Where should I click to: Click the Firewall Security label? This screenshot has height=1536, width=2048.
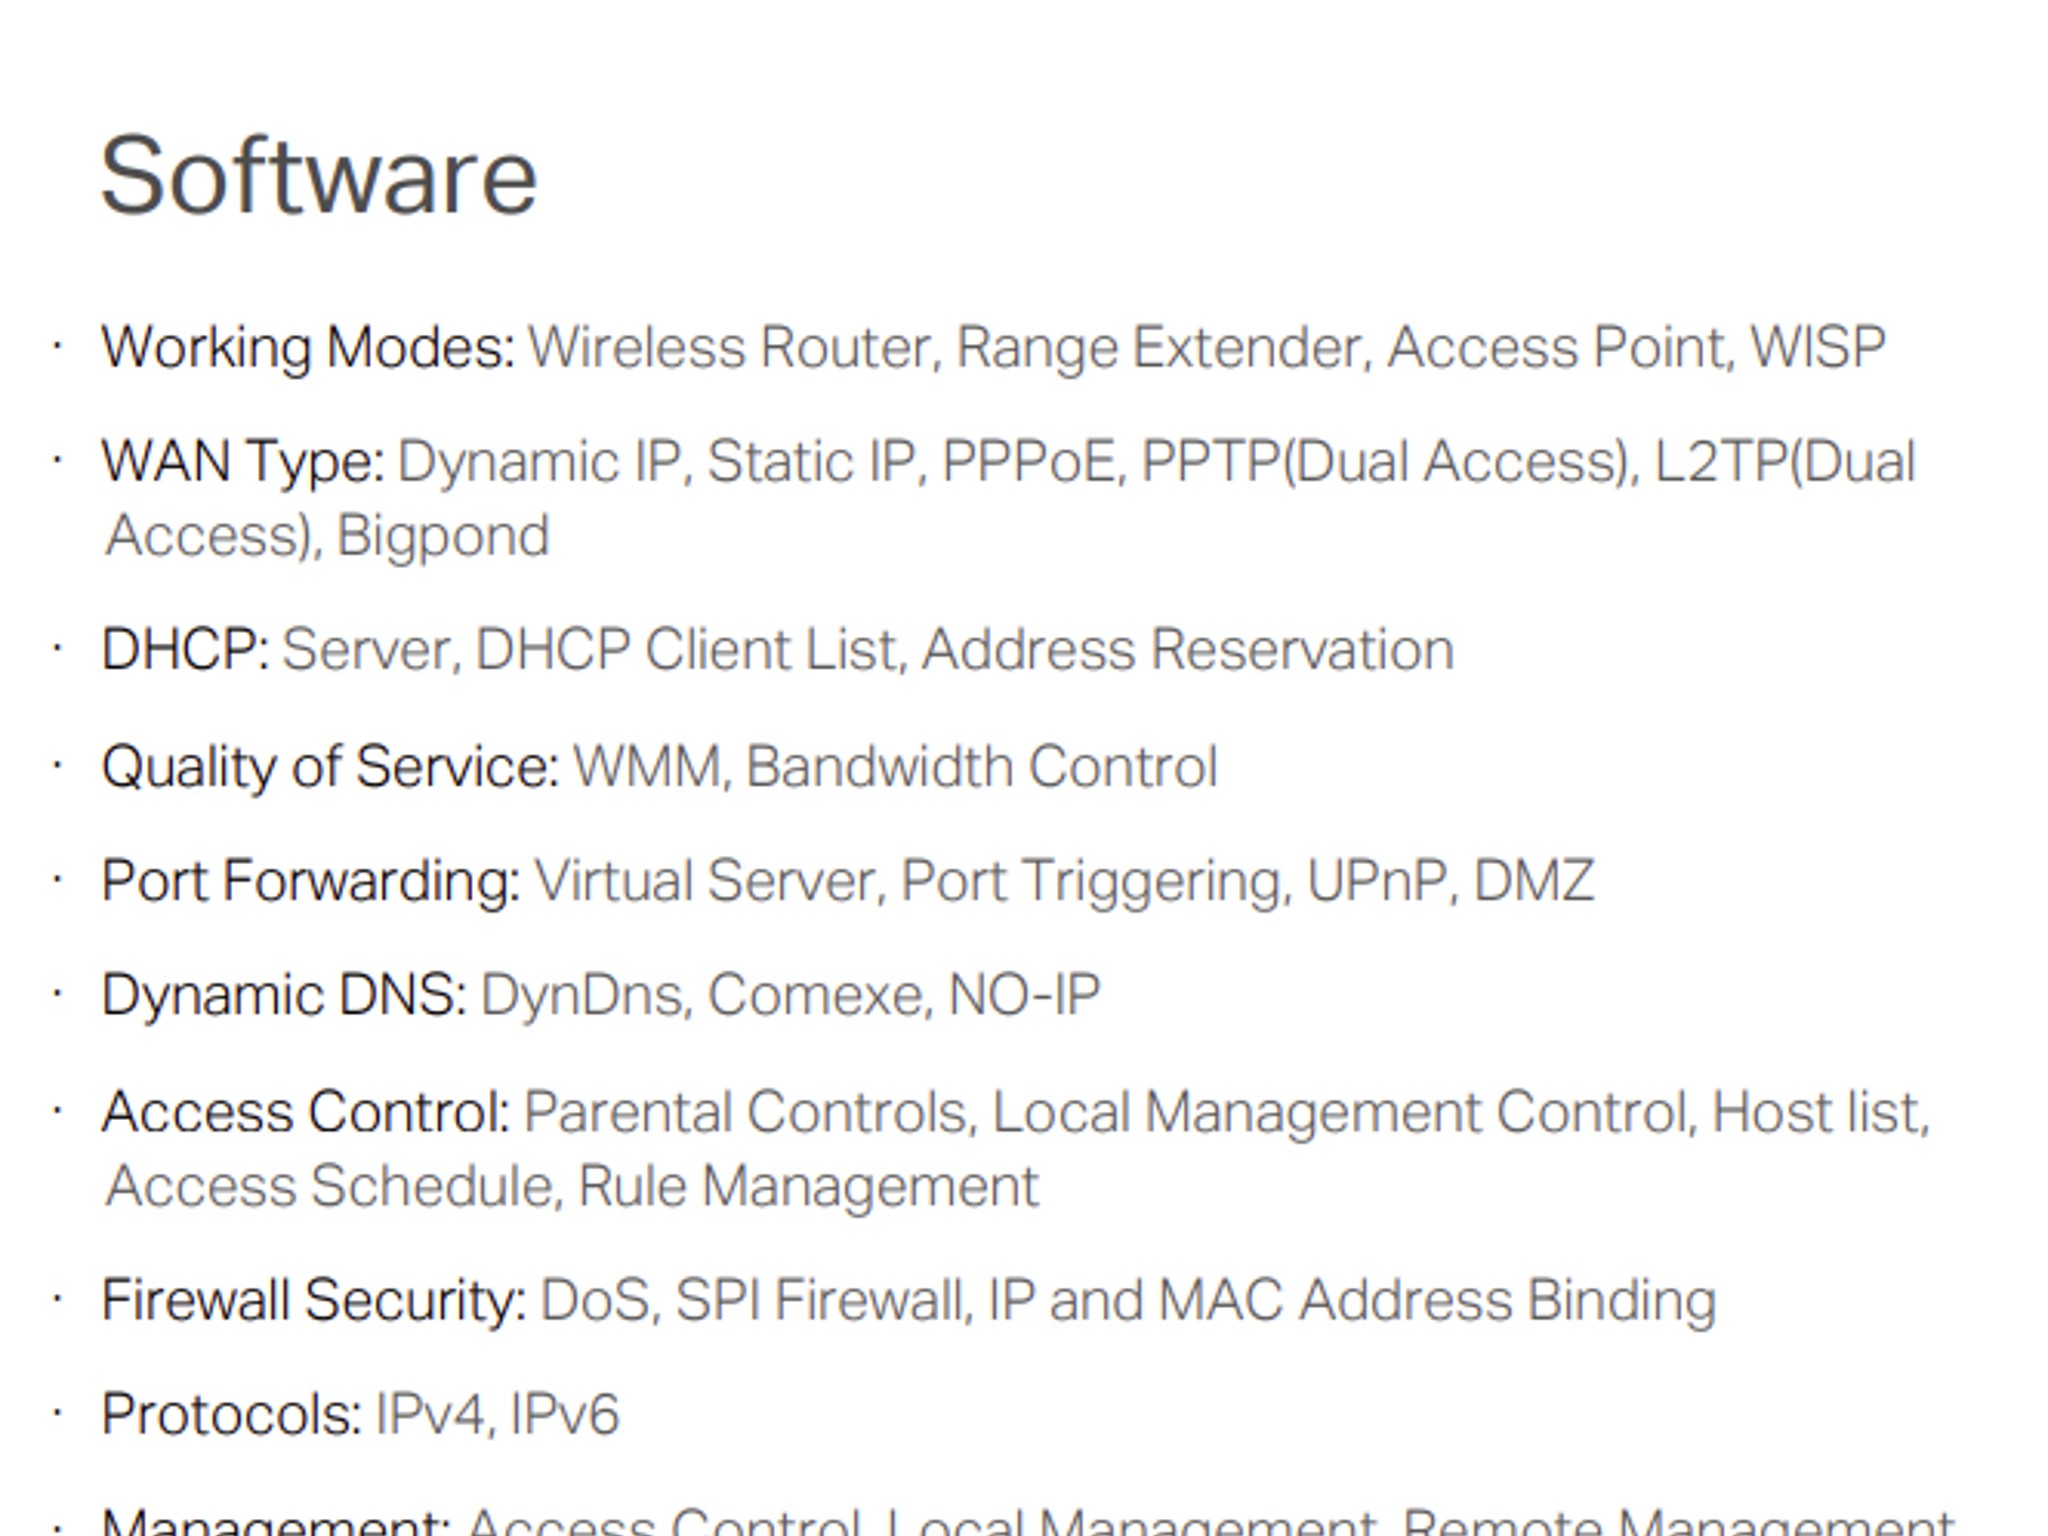click(314, 1300)
